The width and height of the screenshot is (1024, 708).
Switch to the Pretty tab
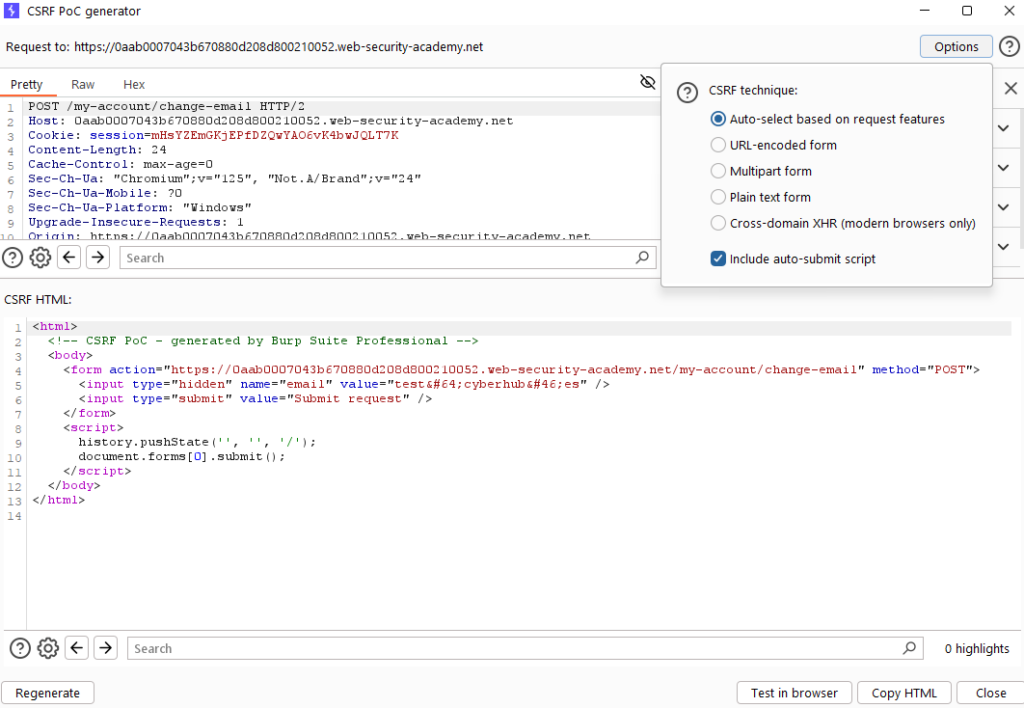pyautogui.click(x=27, y=84)
